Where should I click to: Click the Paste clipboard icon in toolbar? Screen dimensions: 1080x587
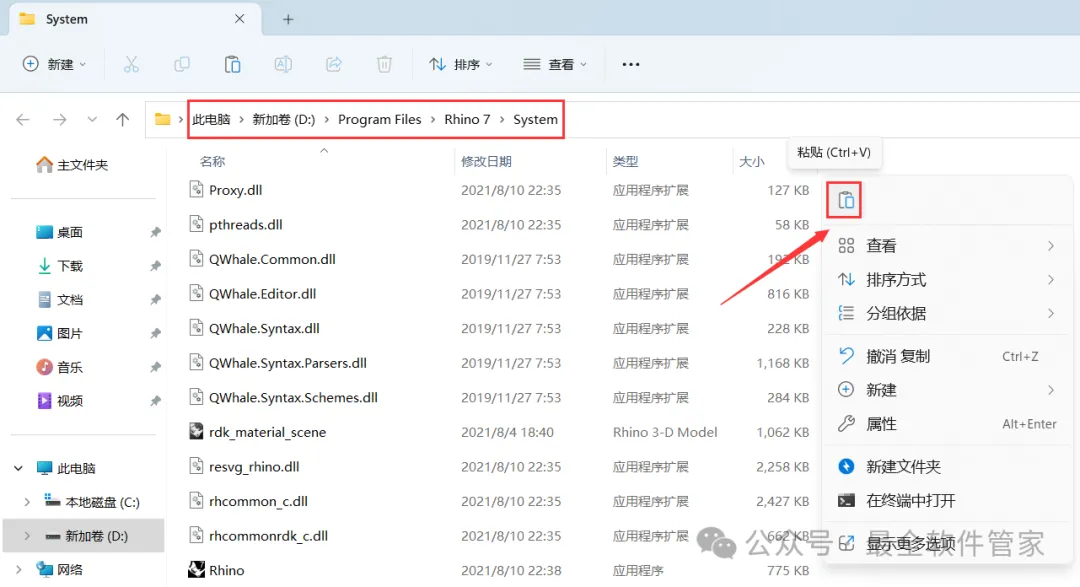click(x=232, y=64)
